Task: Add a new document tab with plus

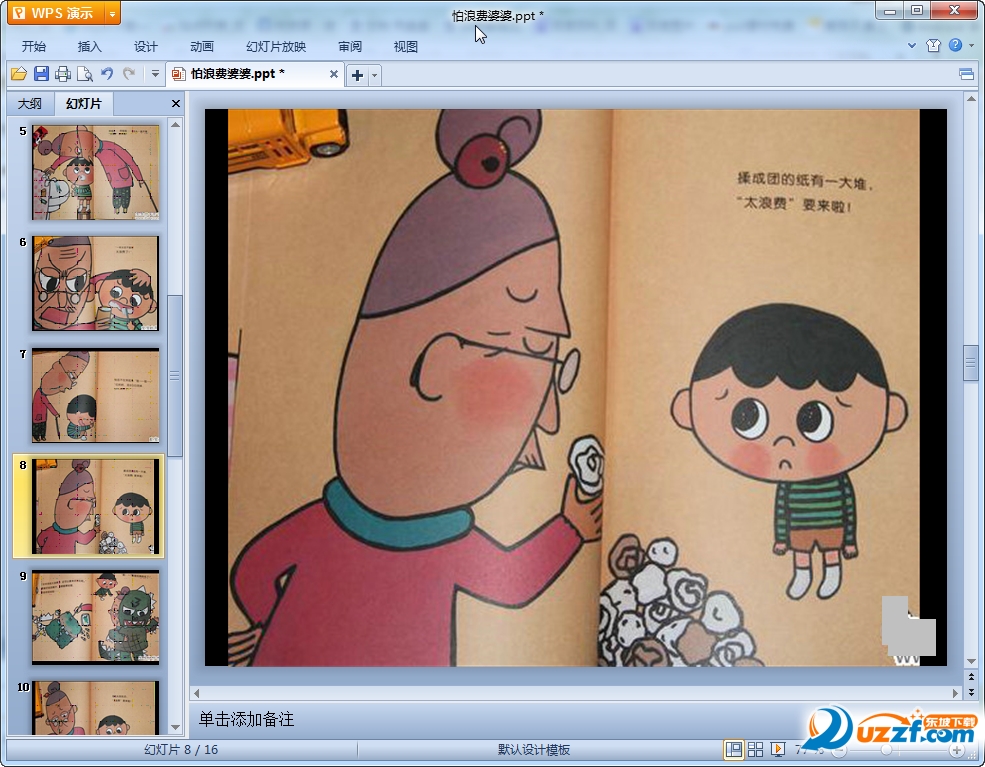Action: pyautogui.click(x=357, y=75)
